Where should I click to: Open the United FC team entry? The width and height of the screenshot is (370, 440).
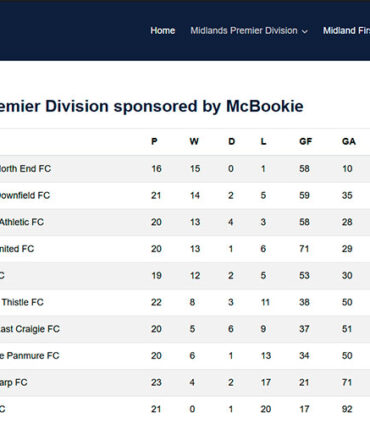tap(17, 249)
